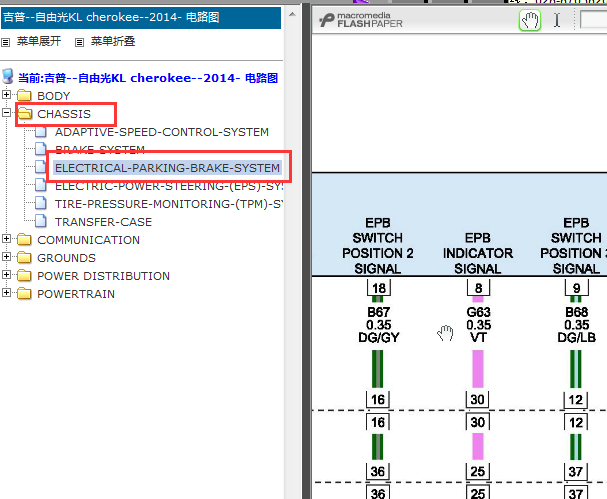Click the tree panel scroll-up arrow

click(292, 14)
